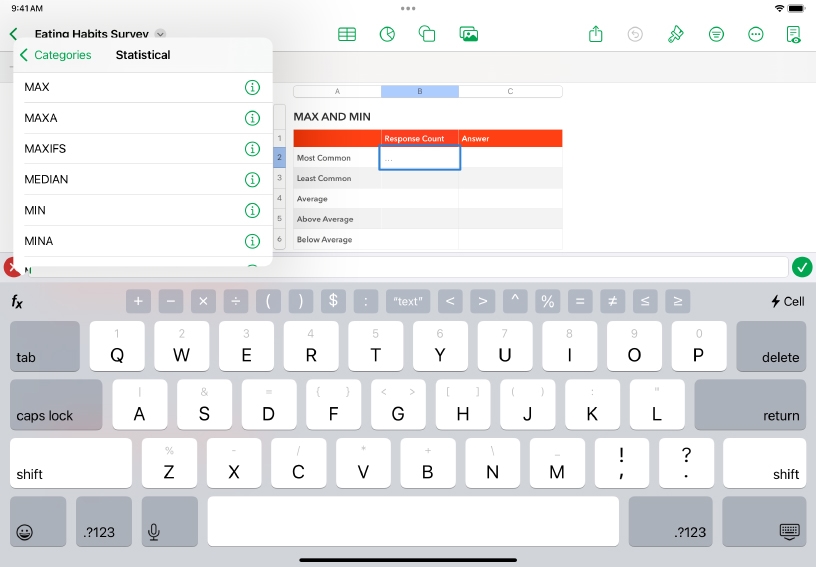Open the media insert menu

click(468, 34)
